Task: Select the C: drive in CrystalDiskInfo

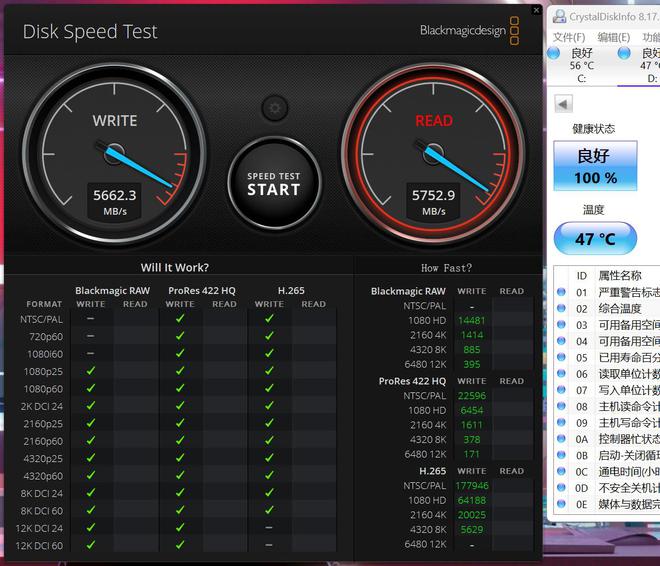Action: click(582, 65)
